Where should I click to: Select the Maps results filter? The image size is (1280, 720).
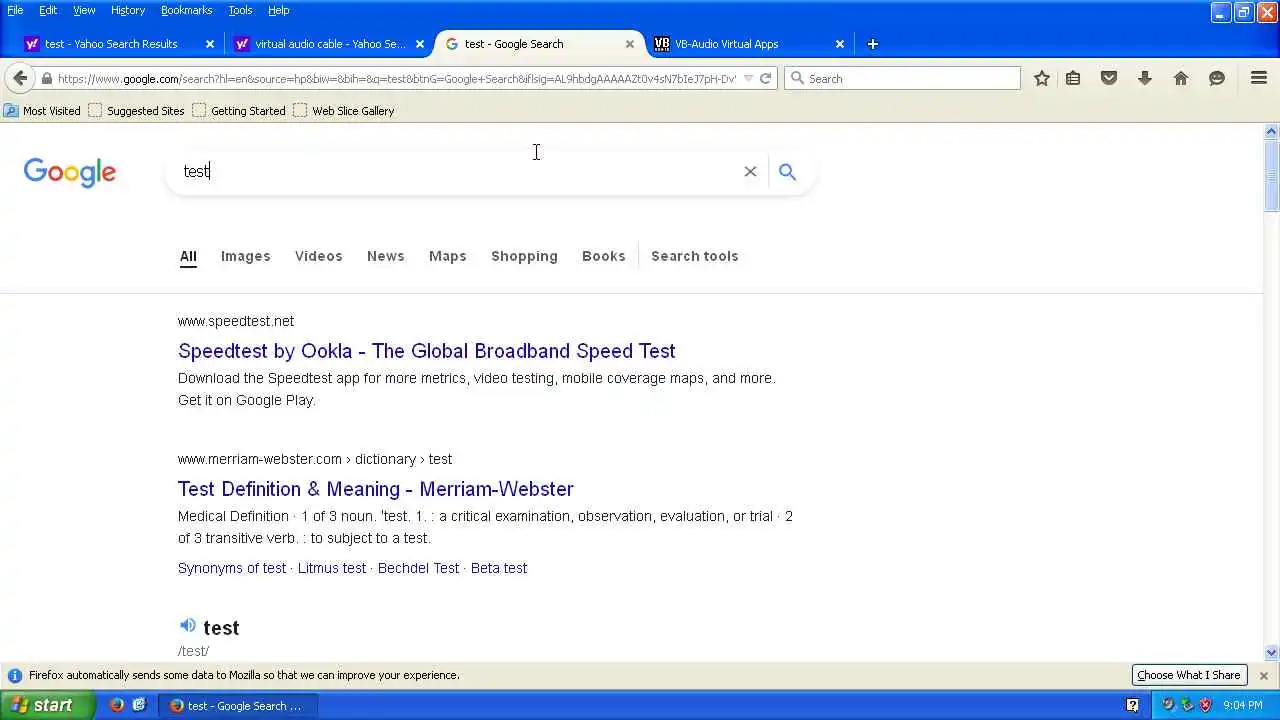pyautogui.click(x=447, y=256)
